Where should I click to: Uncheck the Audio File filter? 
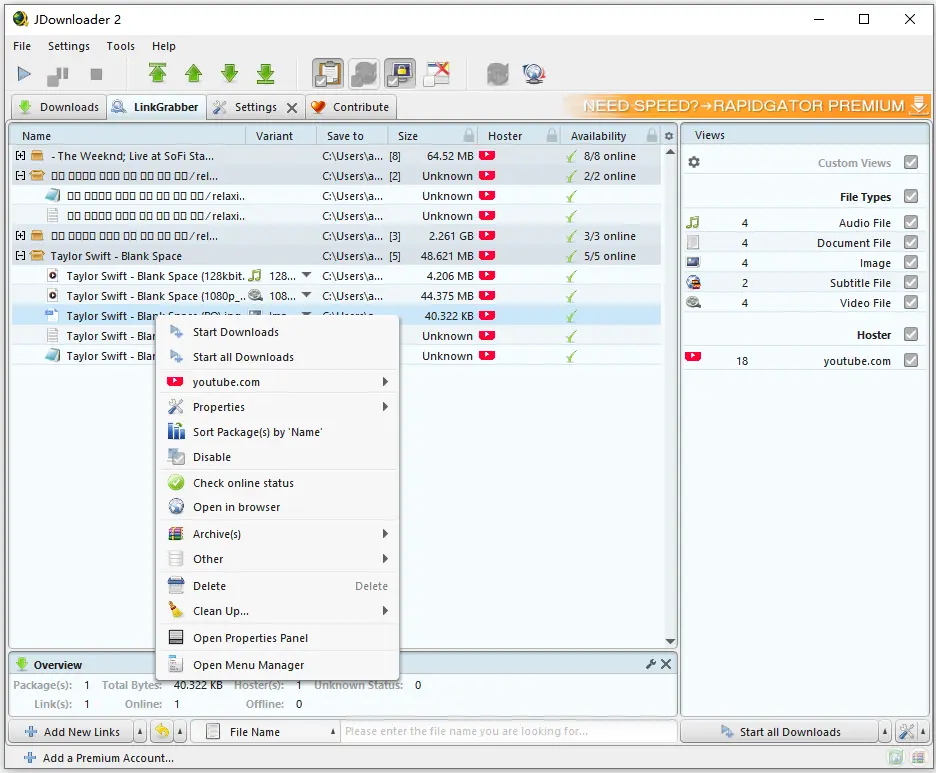click(x=910, y=222)
